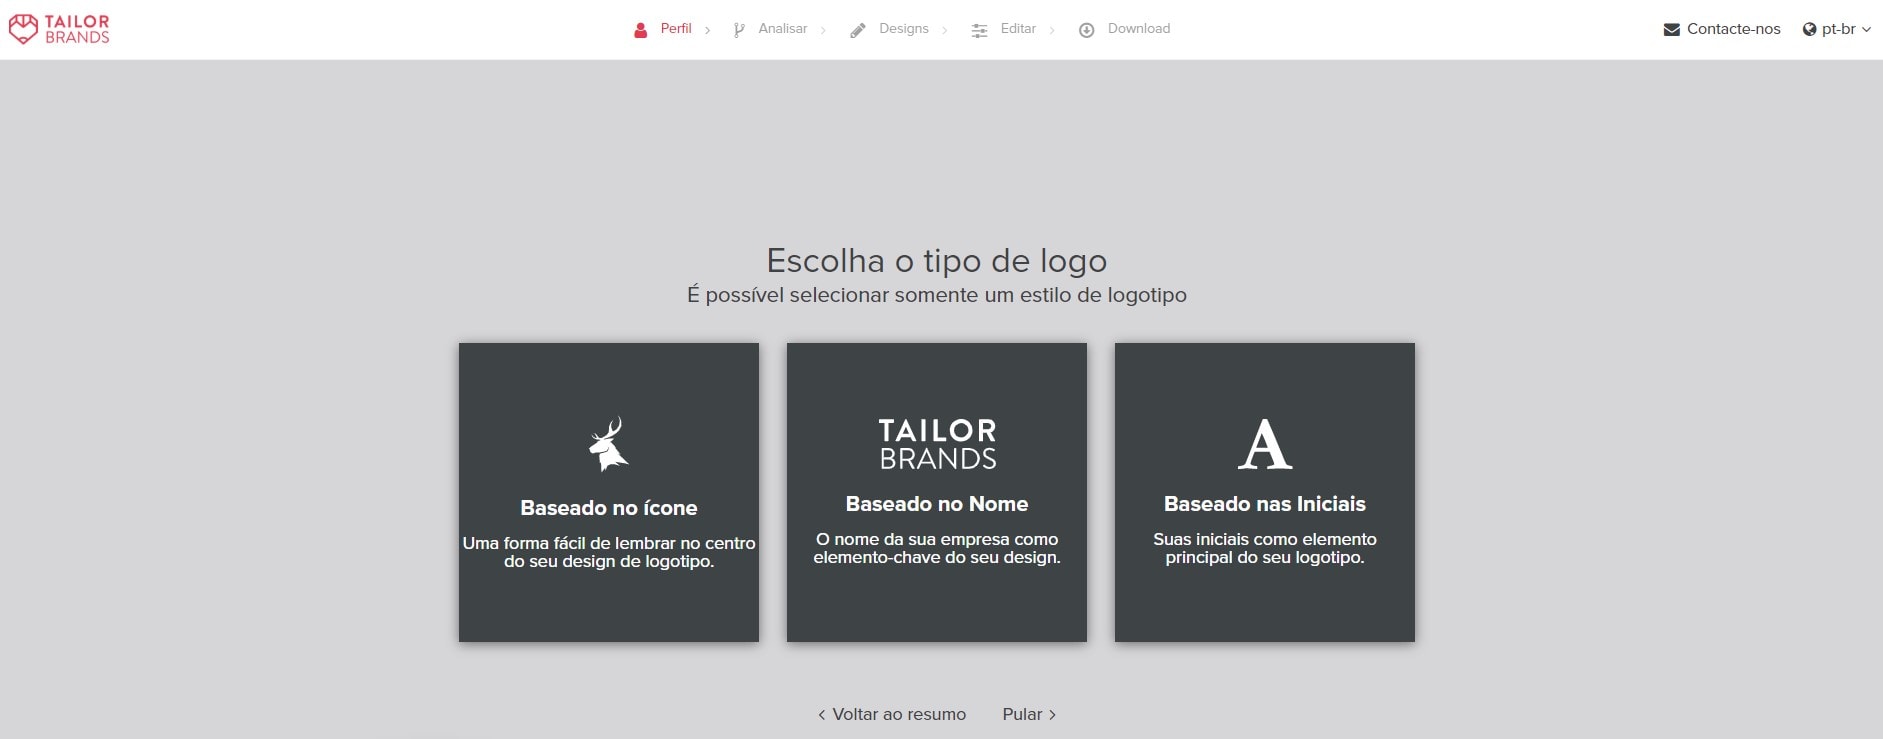Image resolution: width=1883 pixels, height=739 pixels.
Task: Click chevron arrow after Designs
Action: tap(945, 31)
